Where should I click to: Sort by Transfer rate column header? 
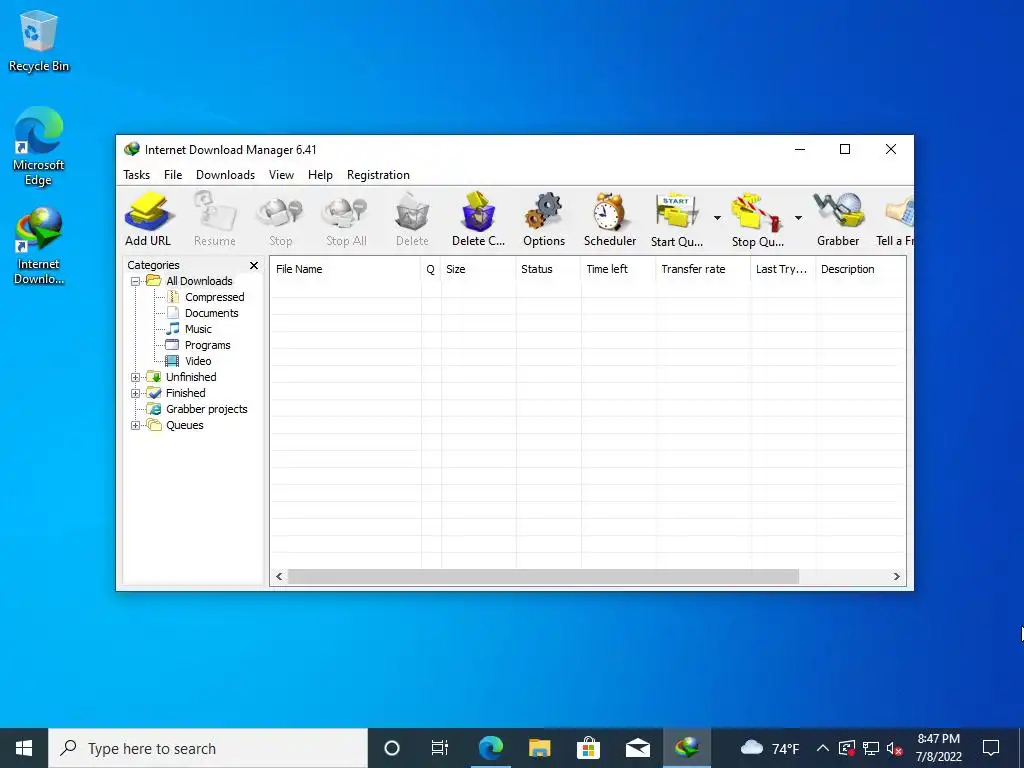pyautogui.click(x=703, y=269)
